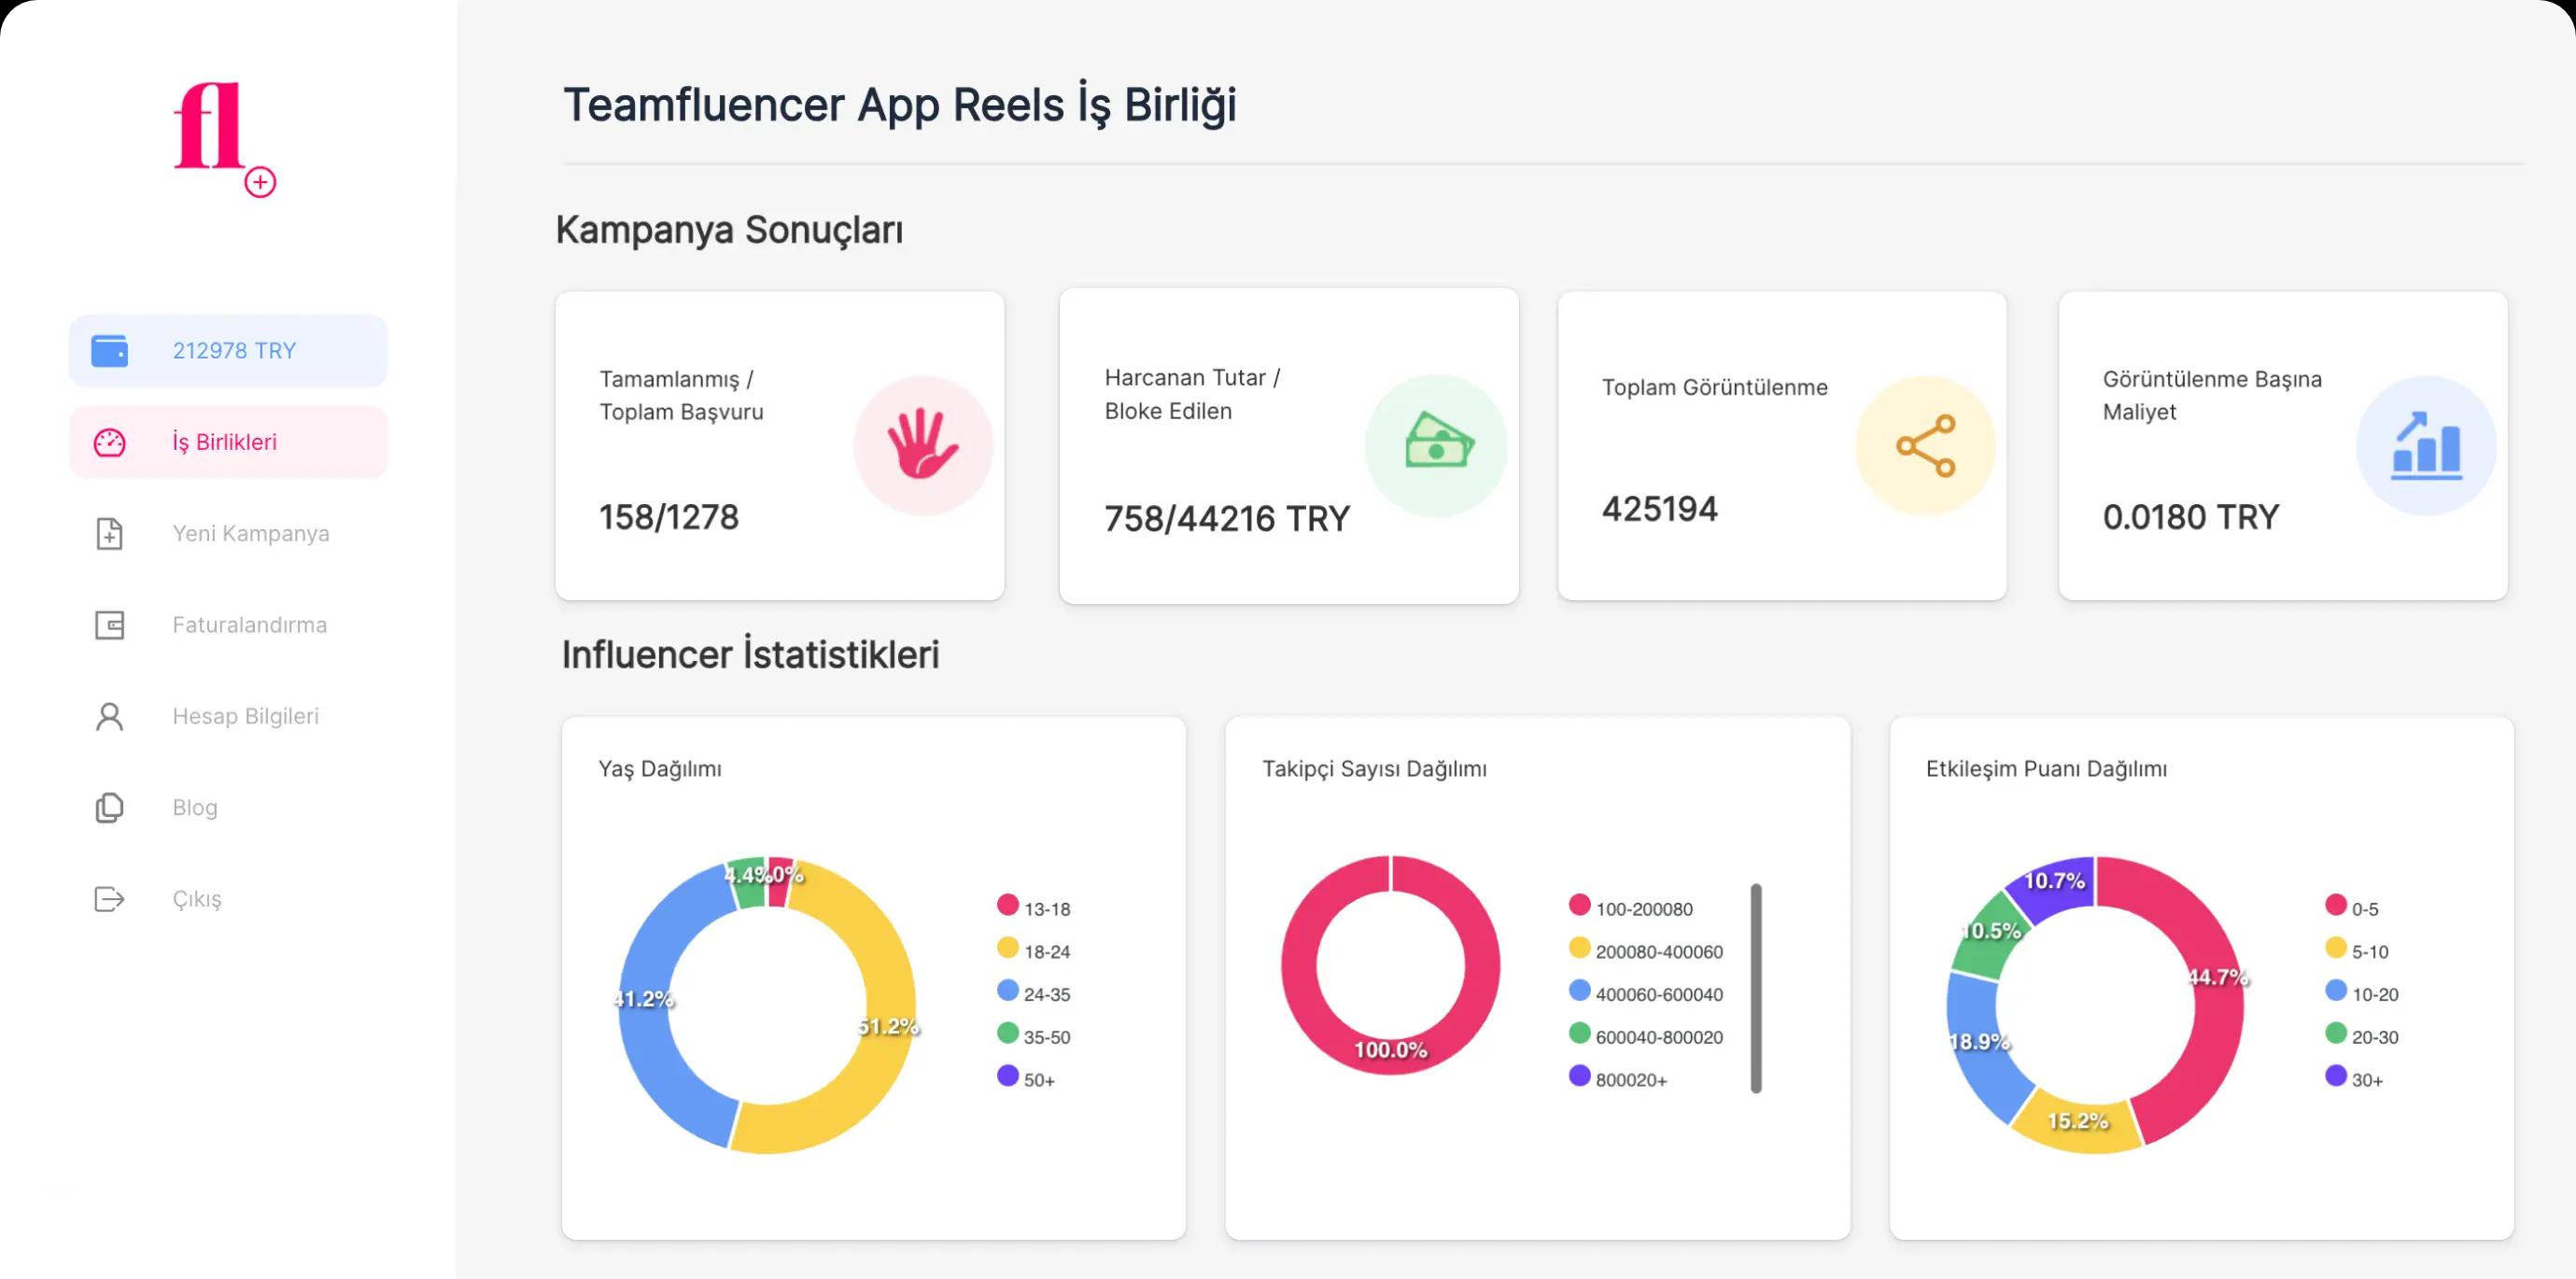The width and height of the screenshot is (2576, 1279).
Task: Toggle the 800020+ follower legend dot
Action: [x=1580, y=1076]
